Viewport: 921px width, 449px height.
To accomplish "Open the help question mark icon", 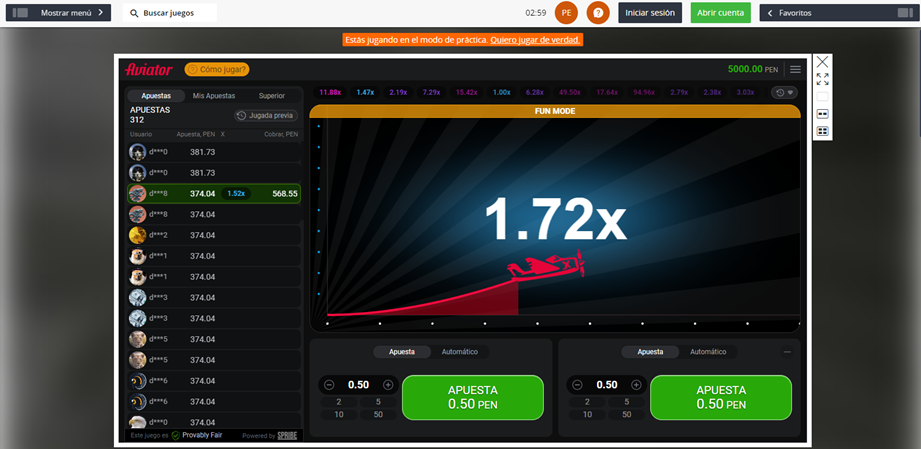I will [x=598, y=12].
